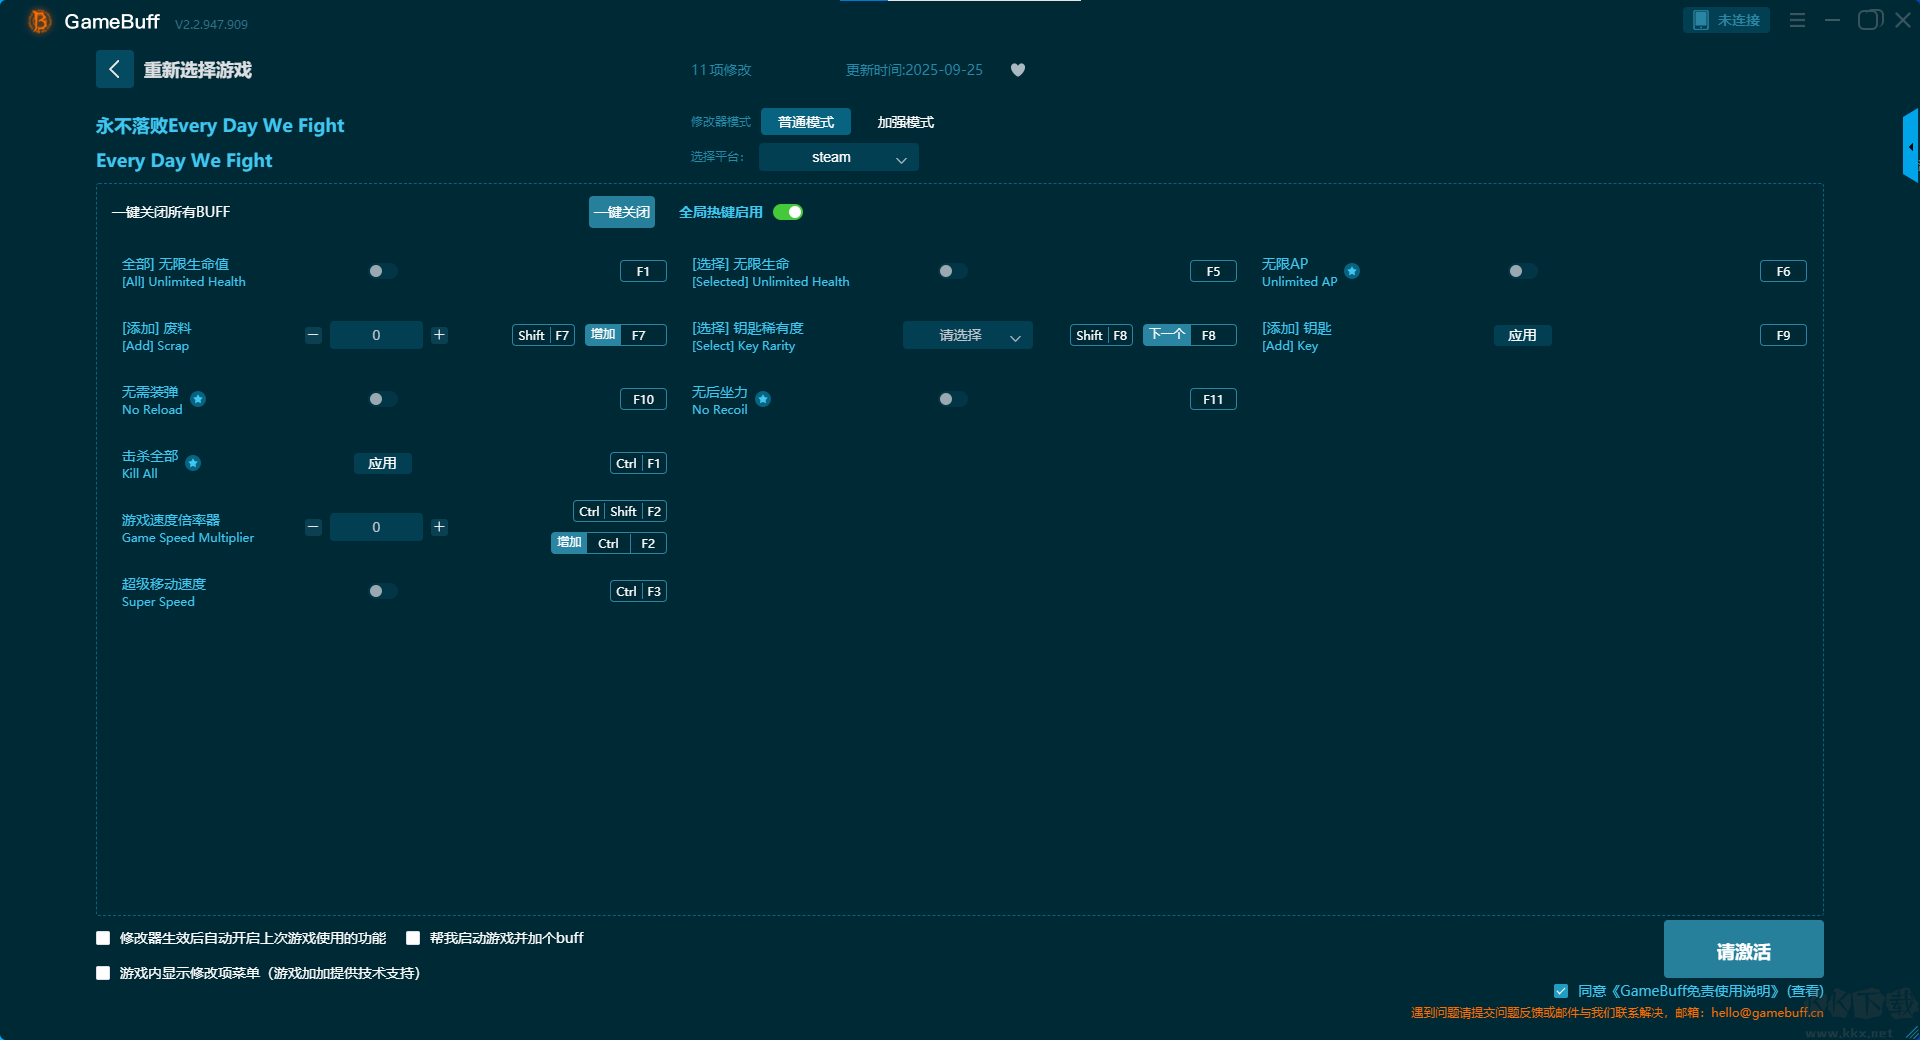Screen dimensions: 1920x1040
Task: Click the Ctrl F3 hotkey for Super Speed
Action: click(638, 591)
